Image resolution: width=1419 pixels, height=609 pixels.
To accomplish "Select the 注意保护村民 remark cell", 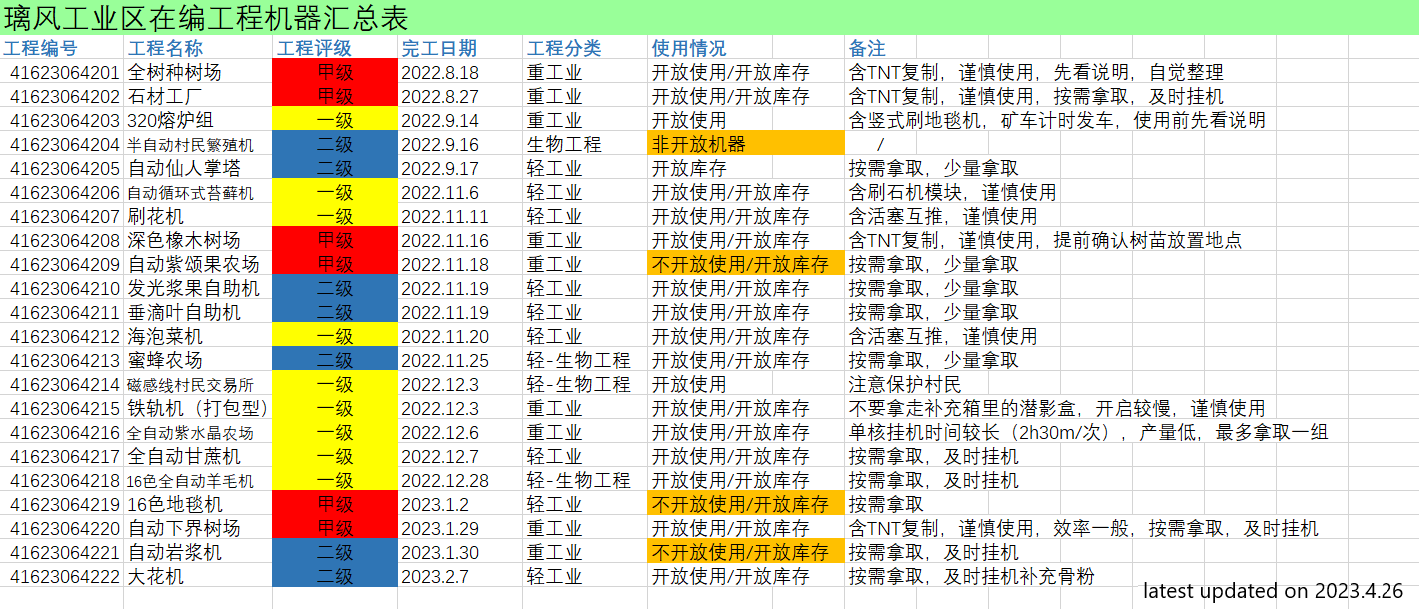I will coord(904,384).
